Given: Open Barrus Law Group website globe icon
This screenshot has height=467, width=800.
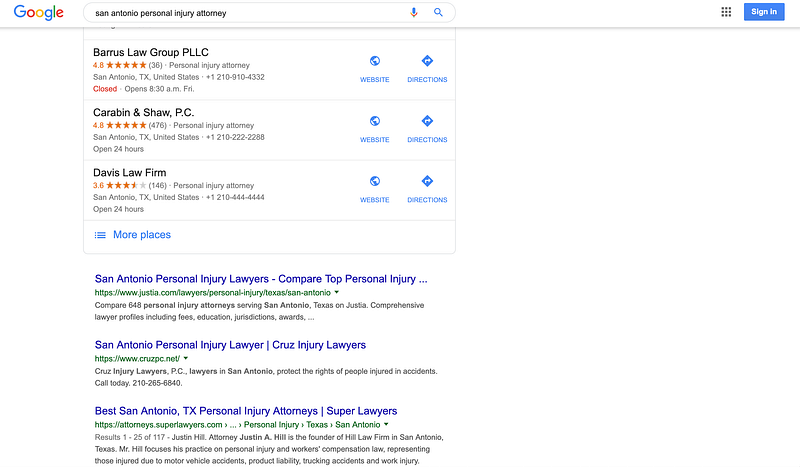Looking at the screenshot, I should (374, 61).
